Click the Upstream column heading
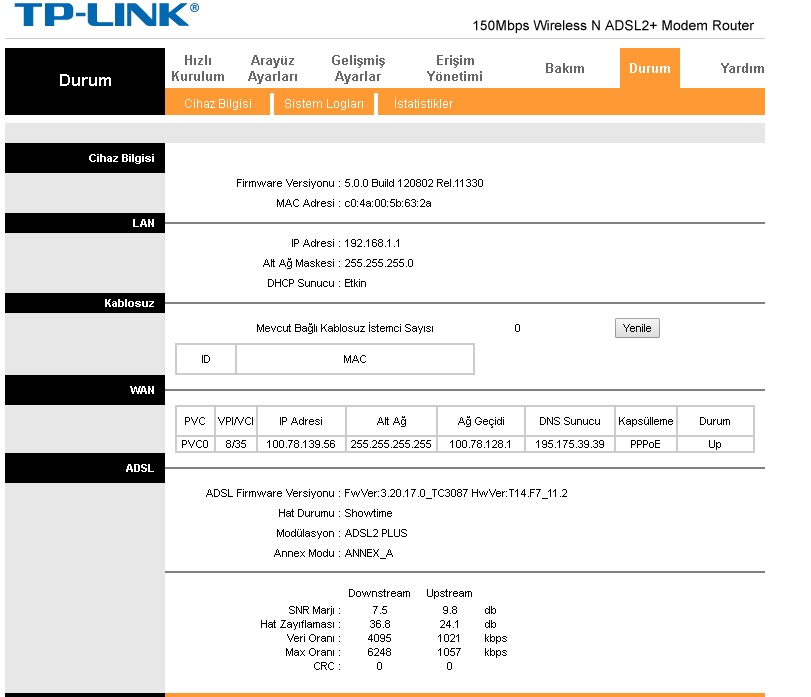Viewport: 811px width, 697px height. [449, 593]
